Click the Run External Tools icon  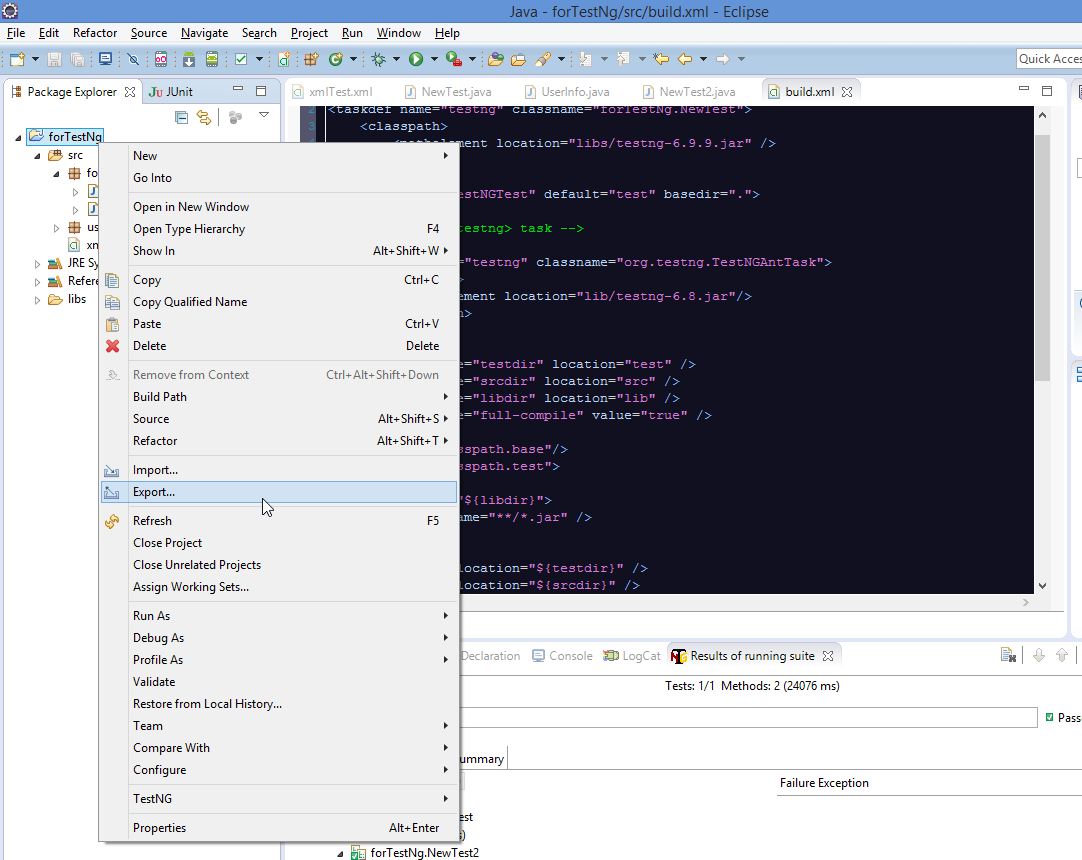click(x=453, y=59)
